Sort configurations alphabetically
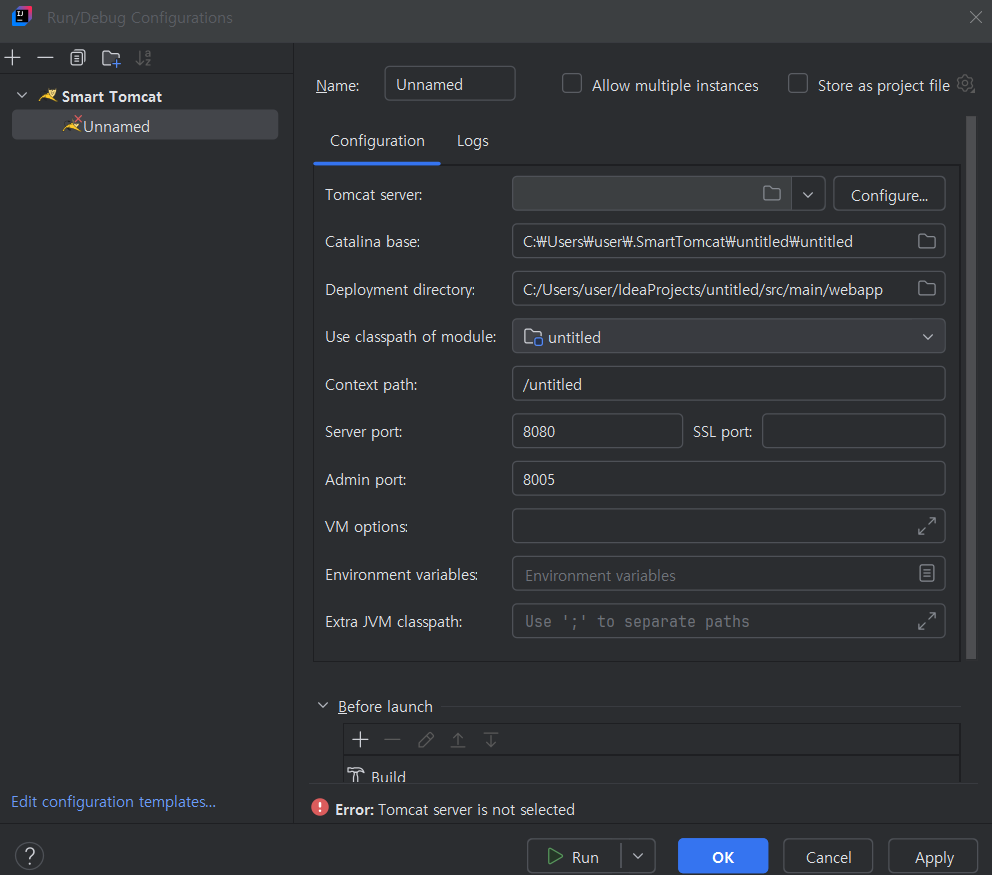This screenshot has height=875, width=992. tap(144, 58)
